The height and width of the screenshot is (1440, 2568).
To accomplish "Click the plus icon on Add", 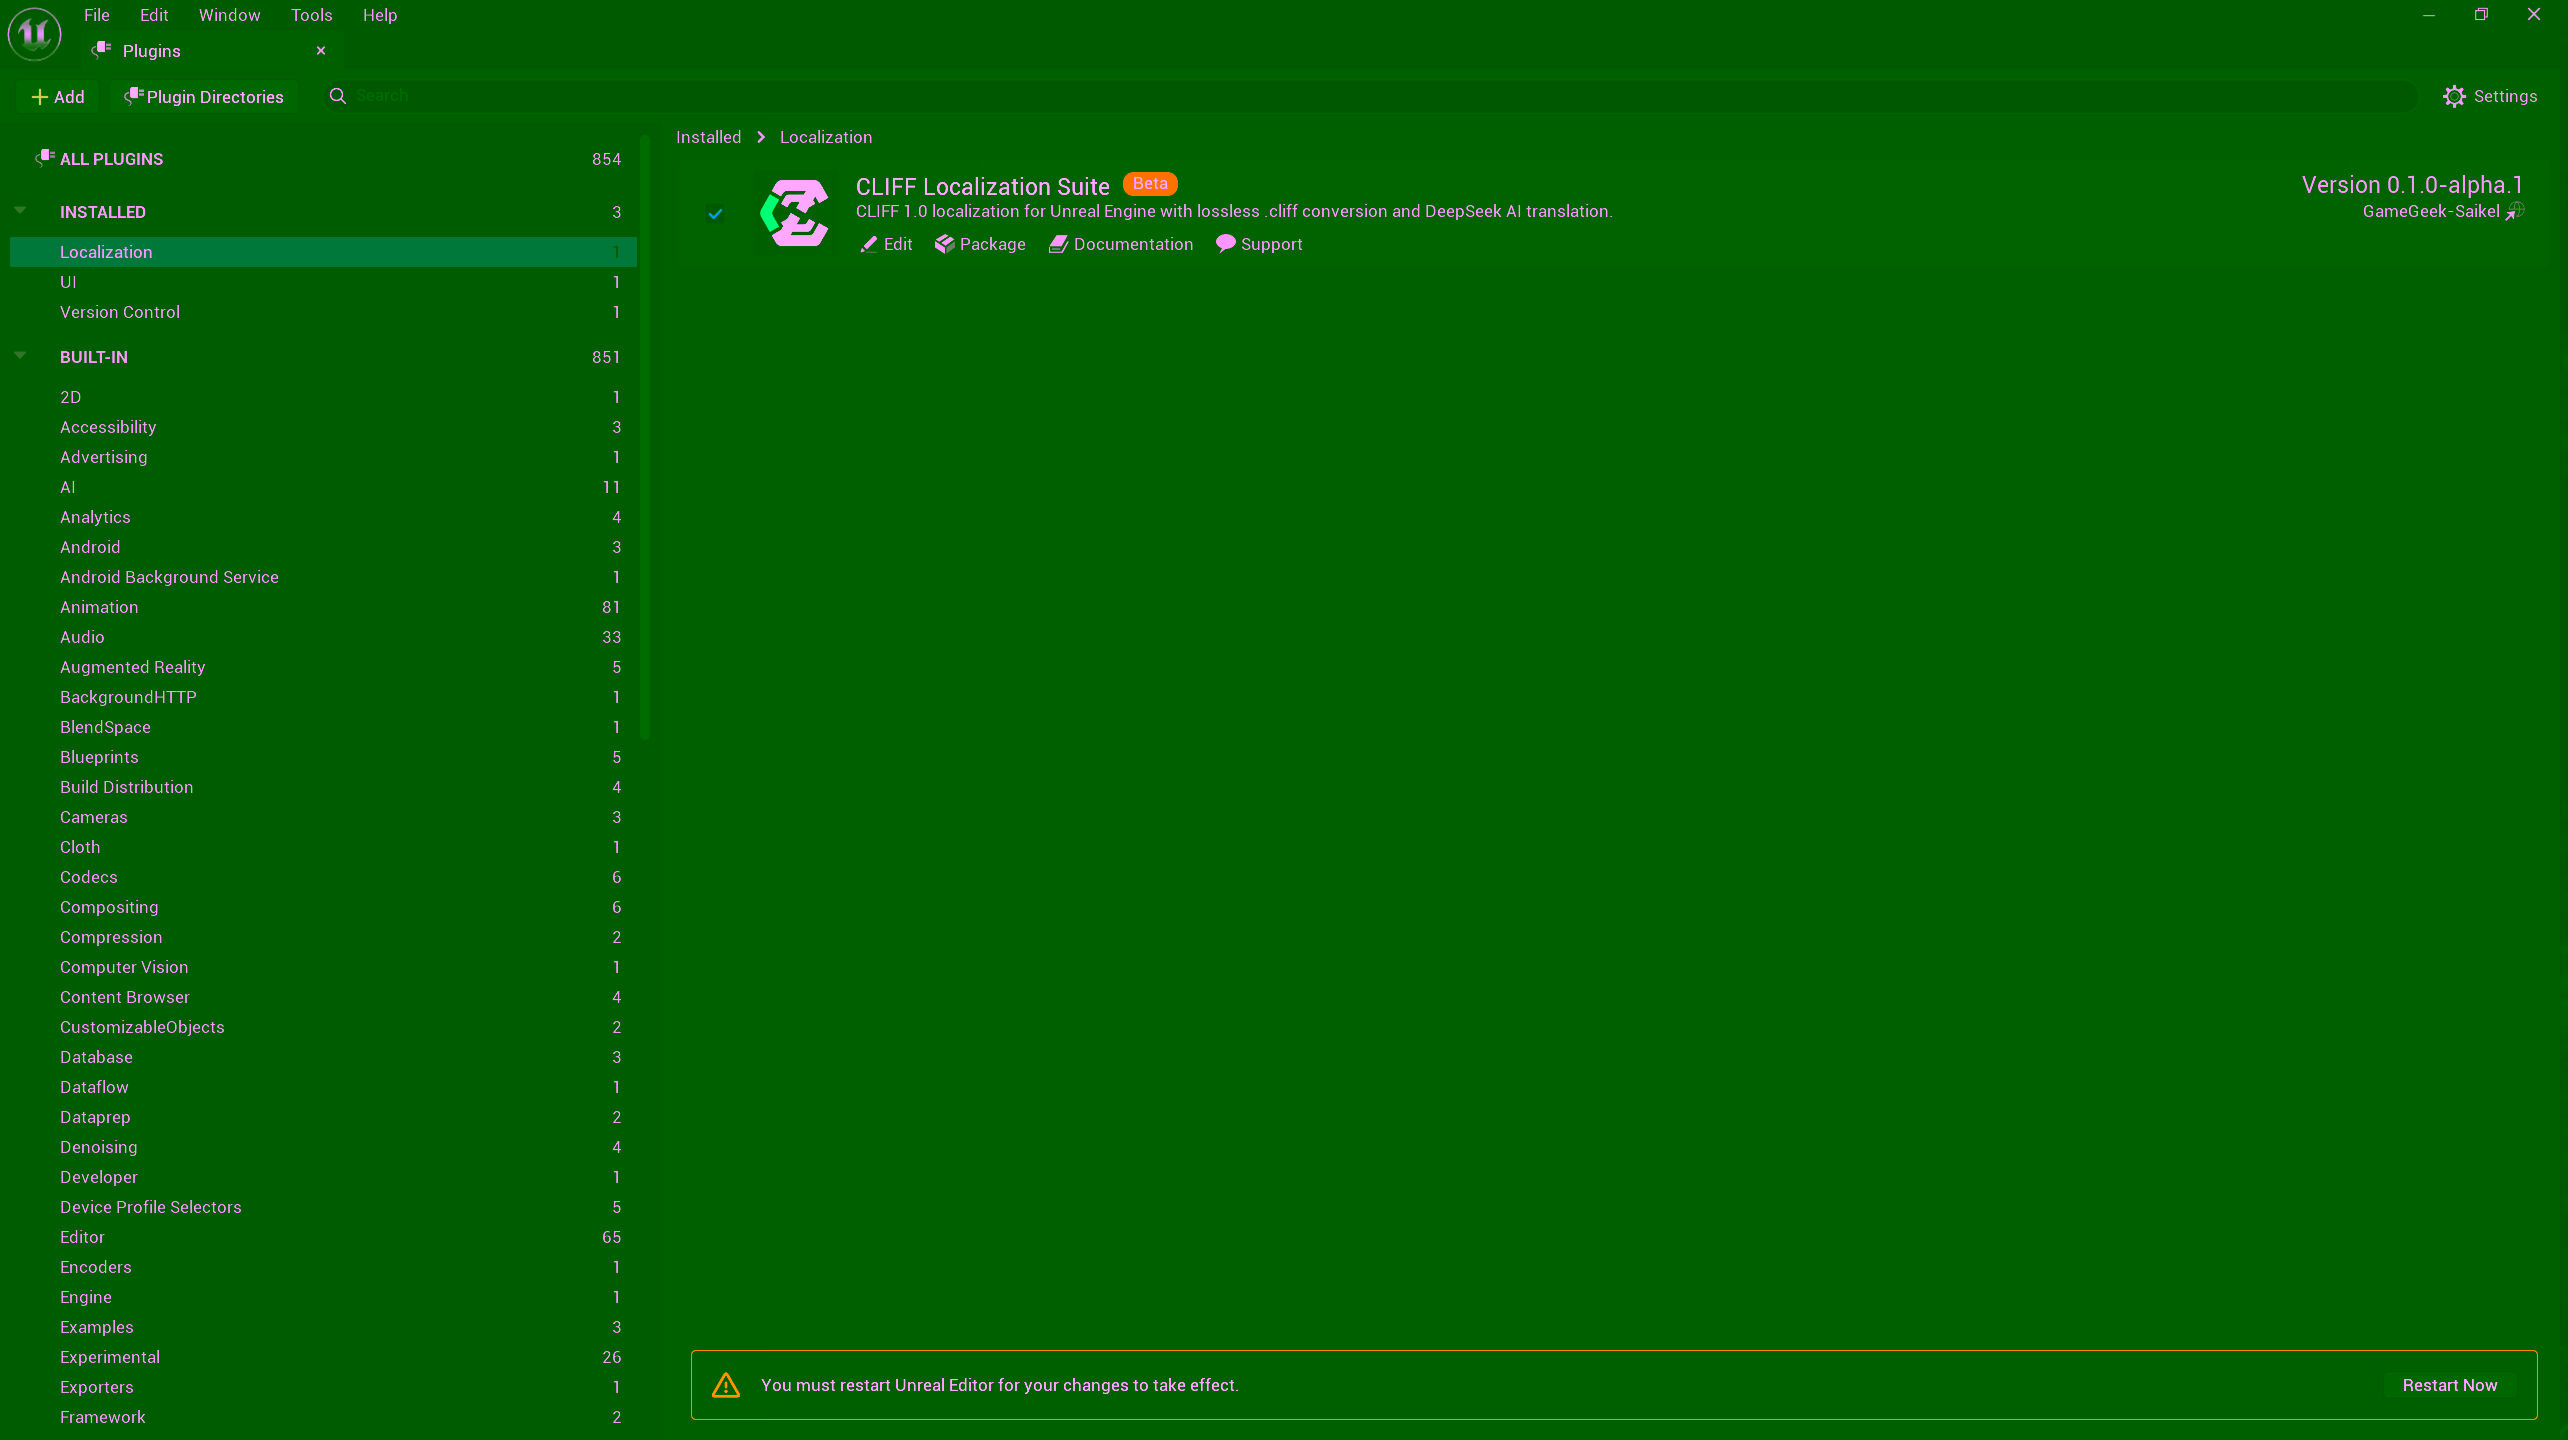I will point(40,97).
